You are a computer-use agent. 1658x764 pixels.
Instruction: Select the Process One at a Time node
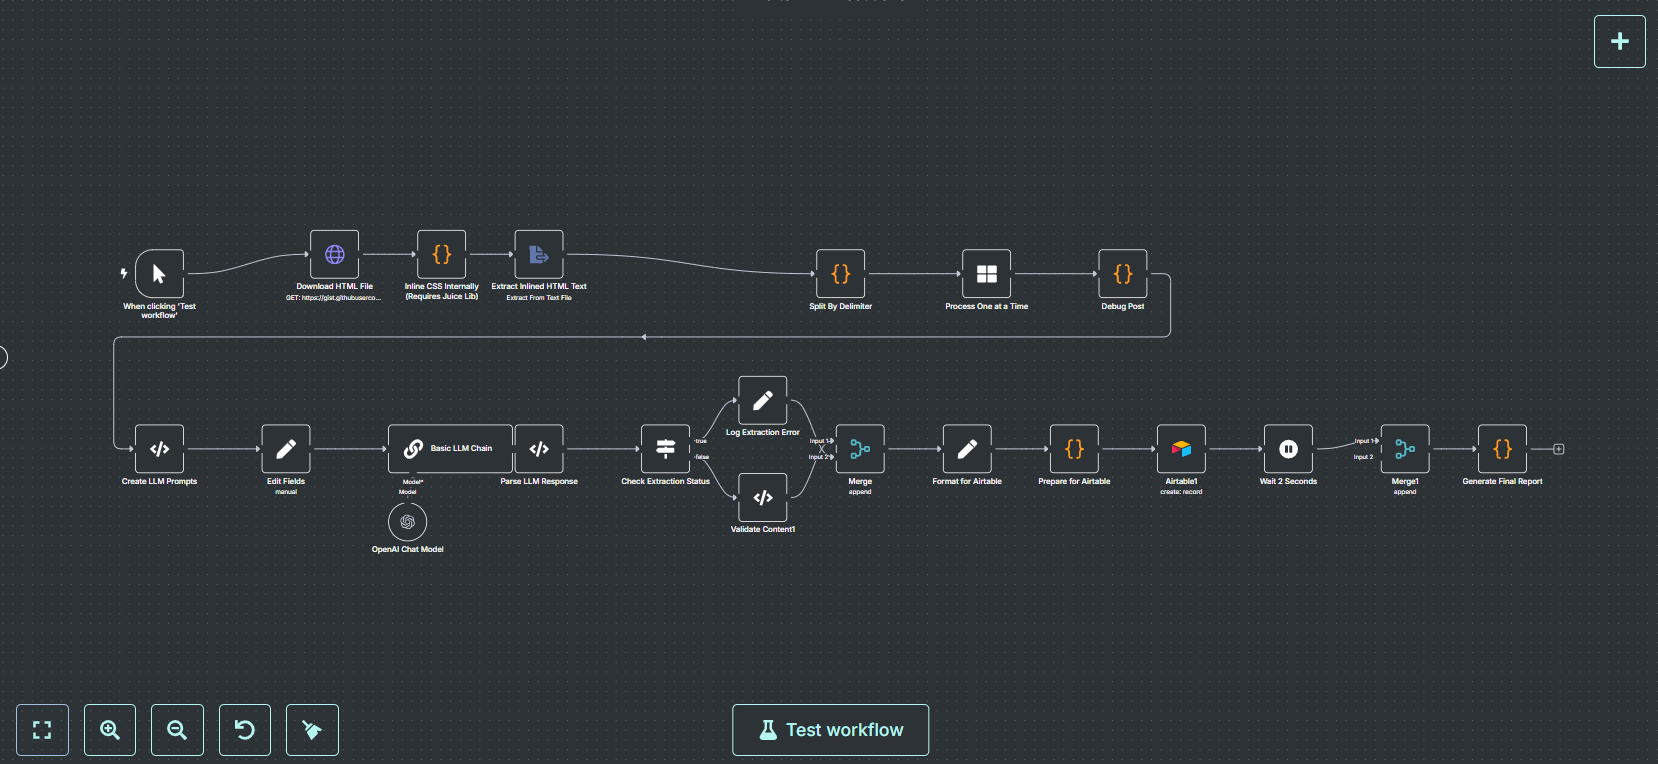coord(987,274)
